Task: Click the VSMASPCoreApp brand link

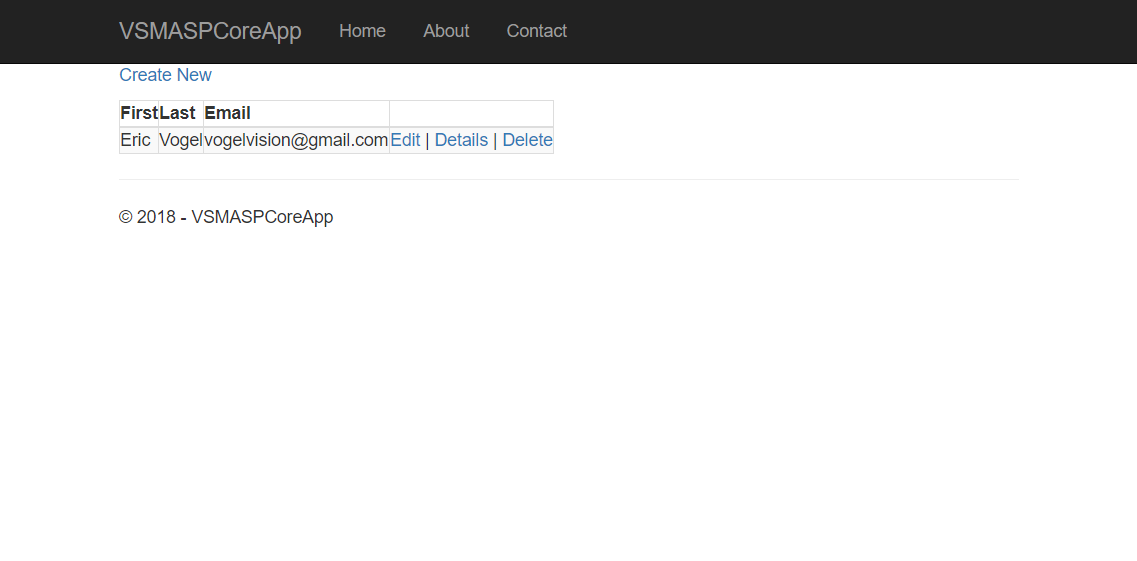Action: click(x=210, y=31)
